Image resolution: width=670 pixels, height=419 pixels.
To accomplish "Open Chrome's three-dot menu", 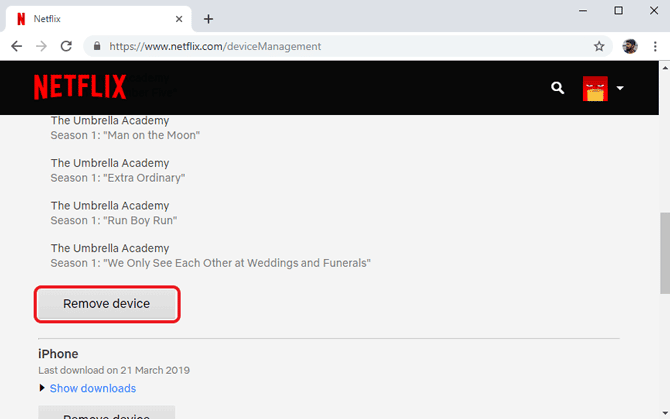I will pyautogui.click(x=655, y=46).
